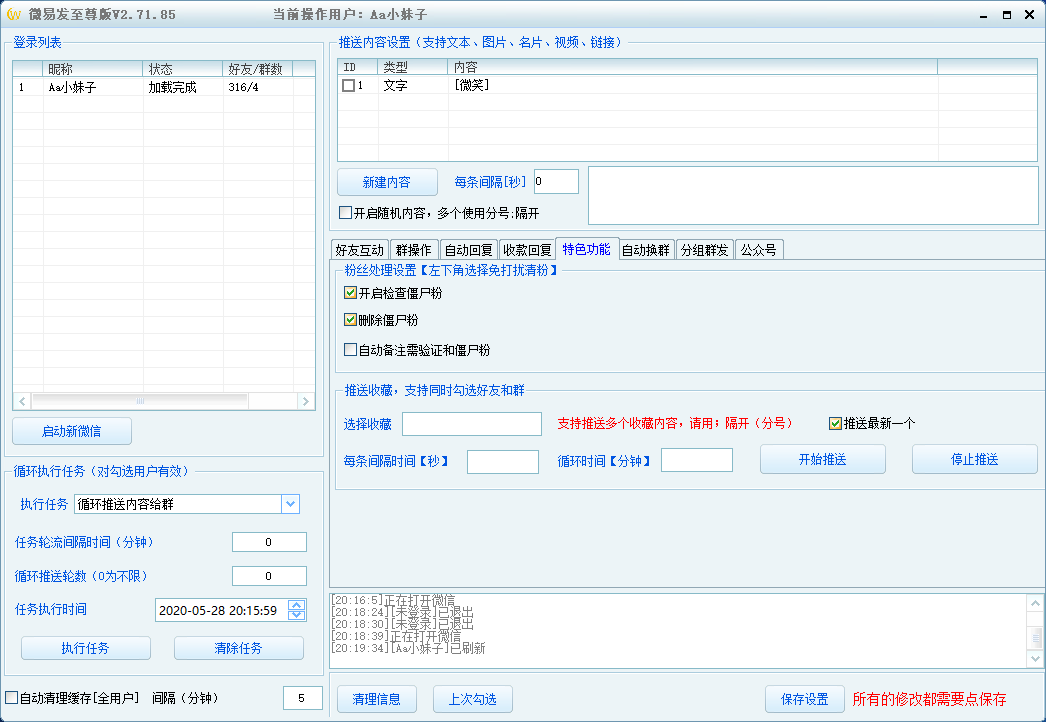Enable 自动清理缓存 checkbox
Image resolution: width=1046 pixels, height=722 pixels.
point(12,698)
